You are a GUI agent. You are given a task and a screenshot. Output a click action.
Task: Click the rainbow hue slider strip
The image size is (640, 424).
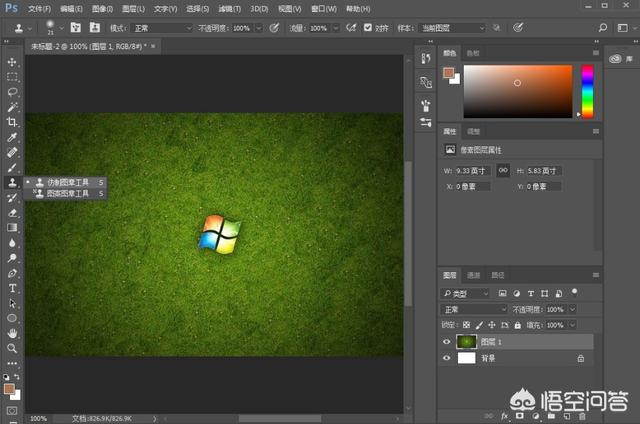coord(587,90)
